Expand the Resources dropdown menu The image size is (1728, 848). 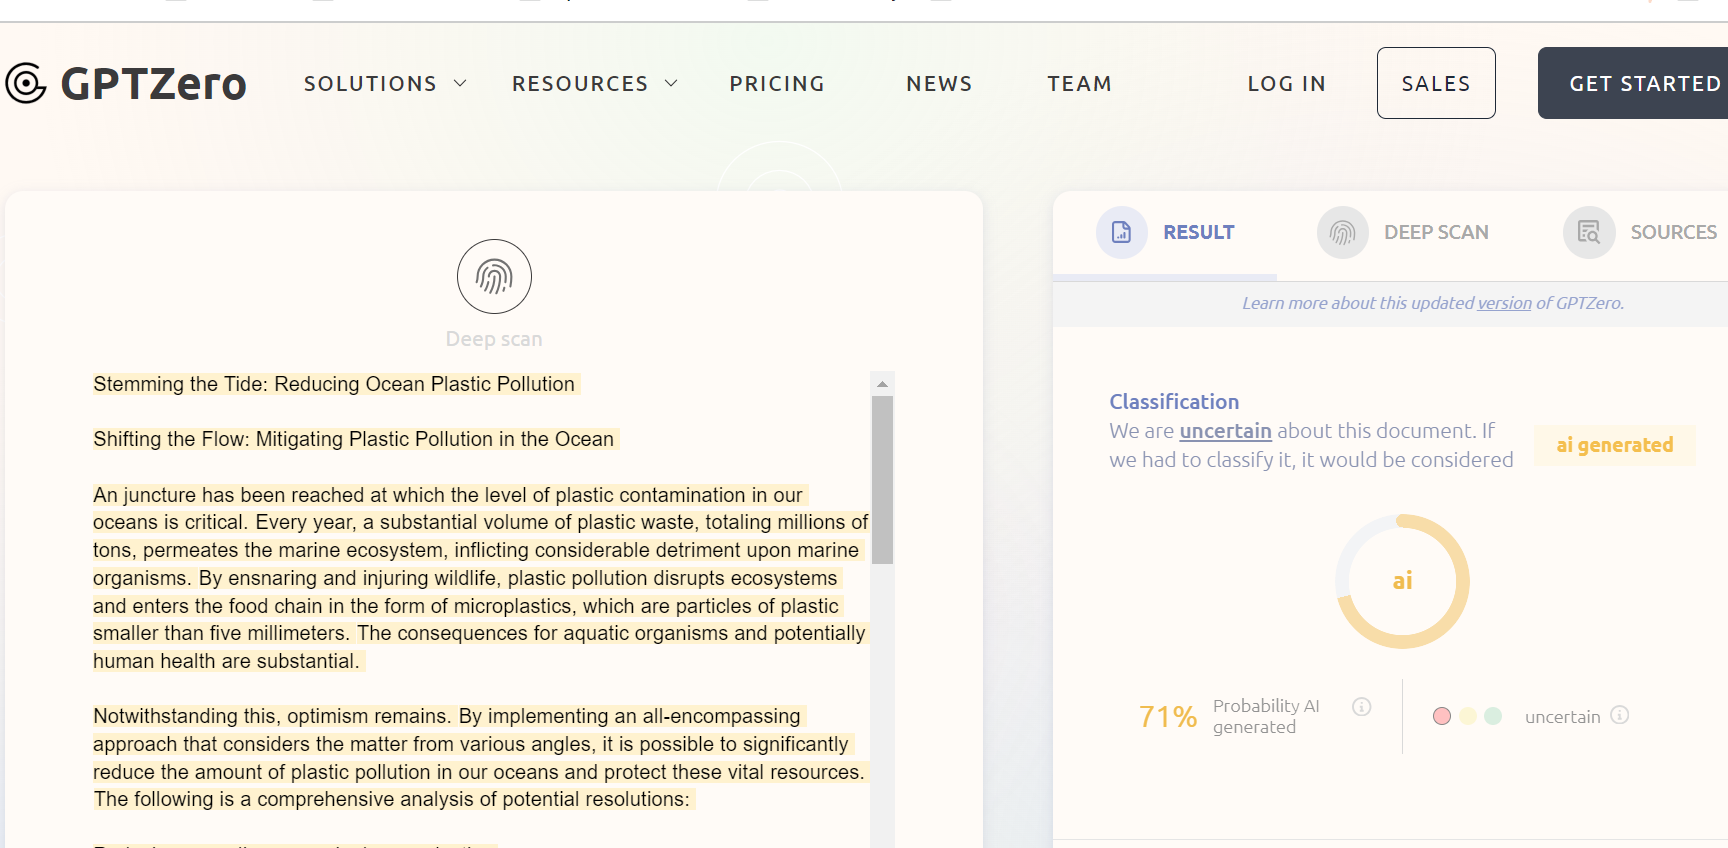click(x=594, y=84)
